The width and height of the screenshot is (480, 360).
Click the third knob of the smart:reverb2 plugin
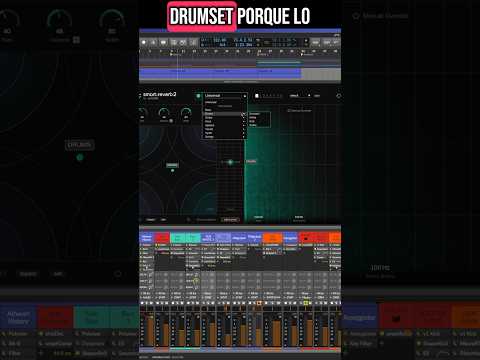tap(186, 114)
